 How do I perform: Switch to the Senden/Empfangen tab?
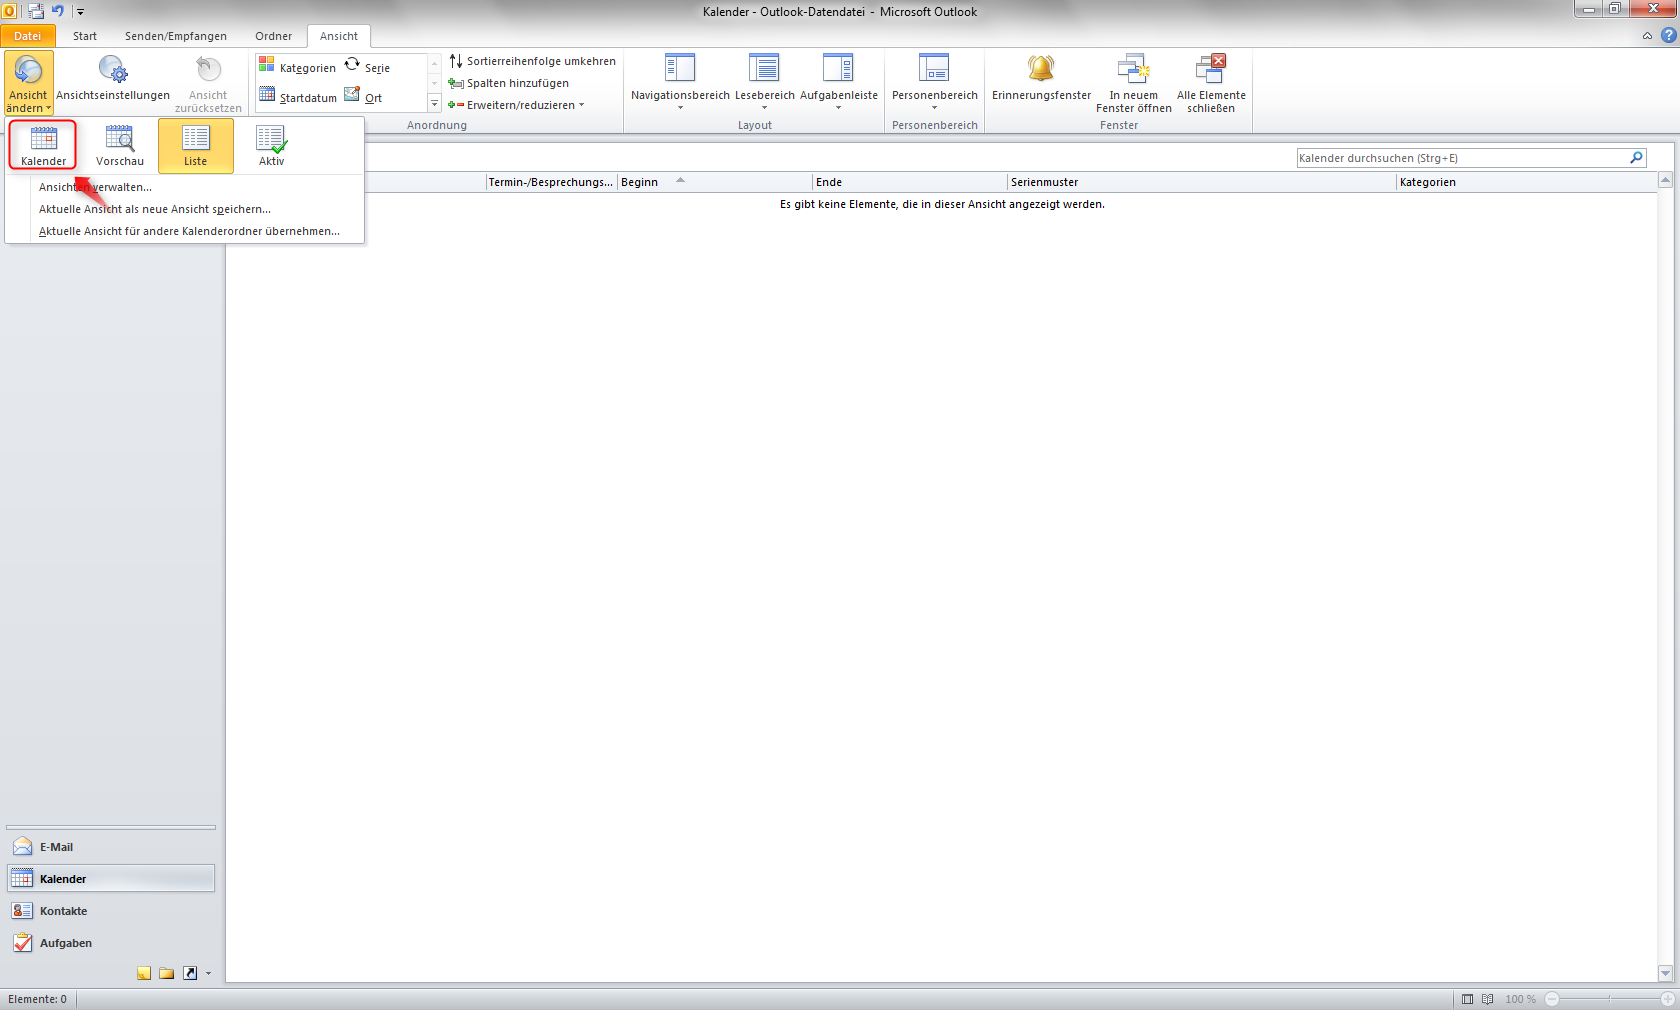pos(175,36)
